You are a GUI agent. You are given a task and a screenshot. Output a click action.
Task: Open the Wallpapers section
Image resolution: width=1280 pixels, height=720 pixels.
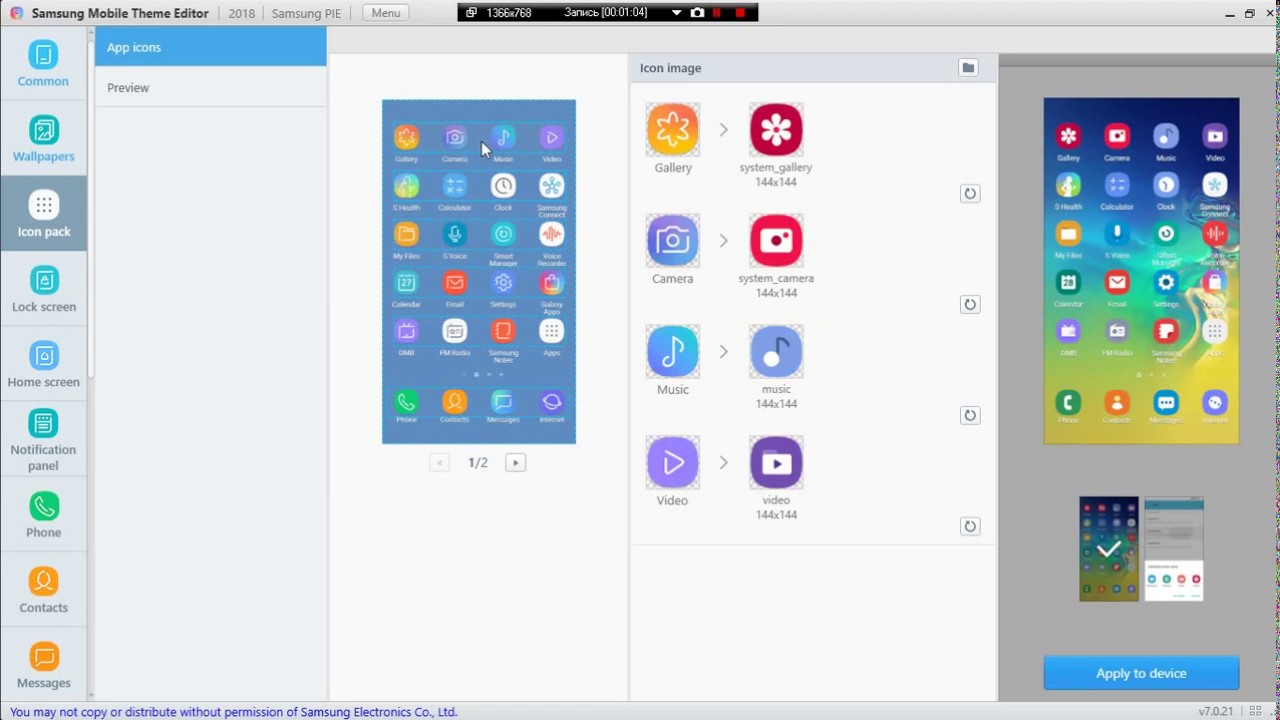point(43,139)
